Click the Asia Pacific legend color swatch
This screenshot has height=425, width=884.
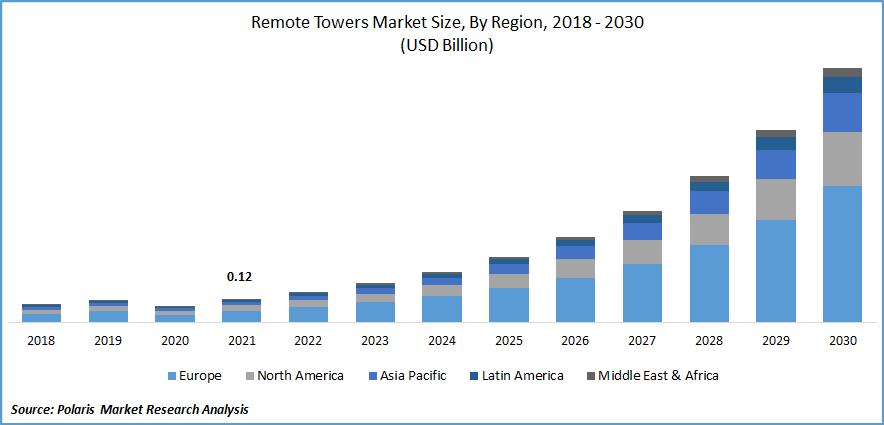tap(373, 376)
